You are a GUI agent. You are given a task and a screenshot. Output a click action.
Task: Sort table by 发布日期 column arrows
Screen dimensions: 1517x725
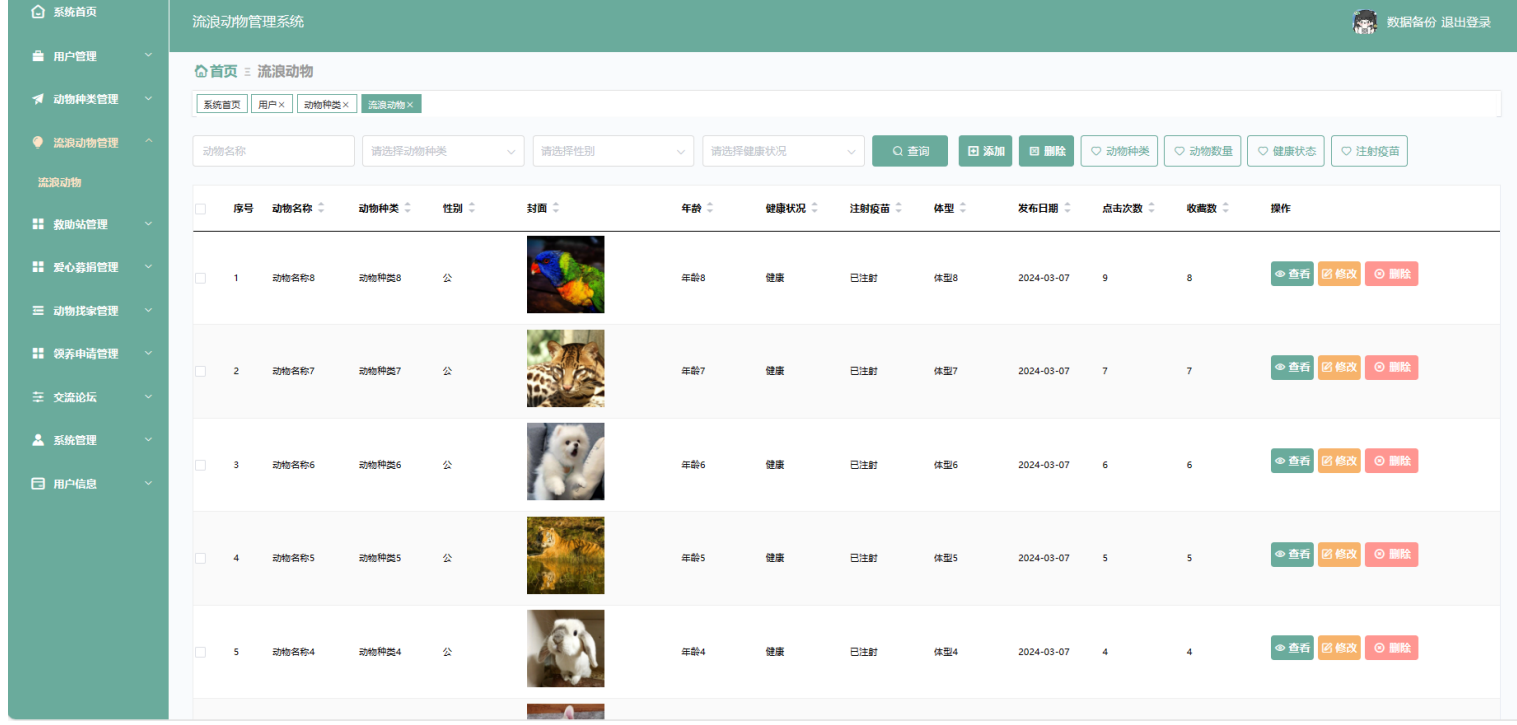pos(1066,208)
